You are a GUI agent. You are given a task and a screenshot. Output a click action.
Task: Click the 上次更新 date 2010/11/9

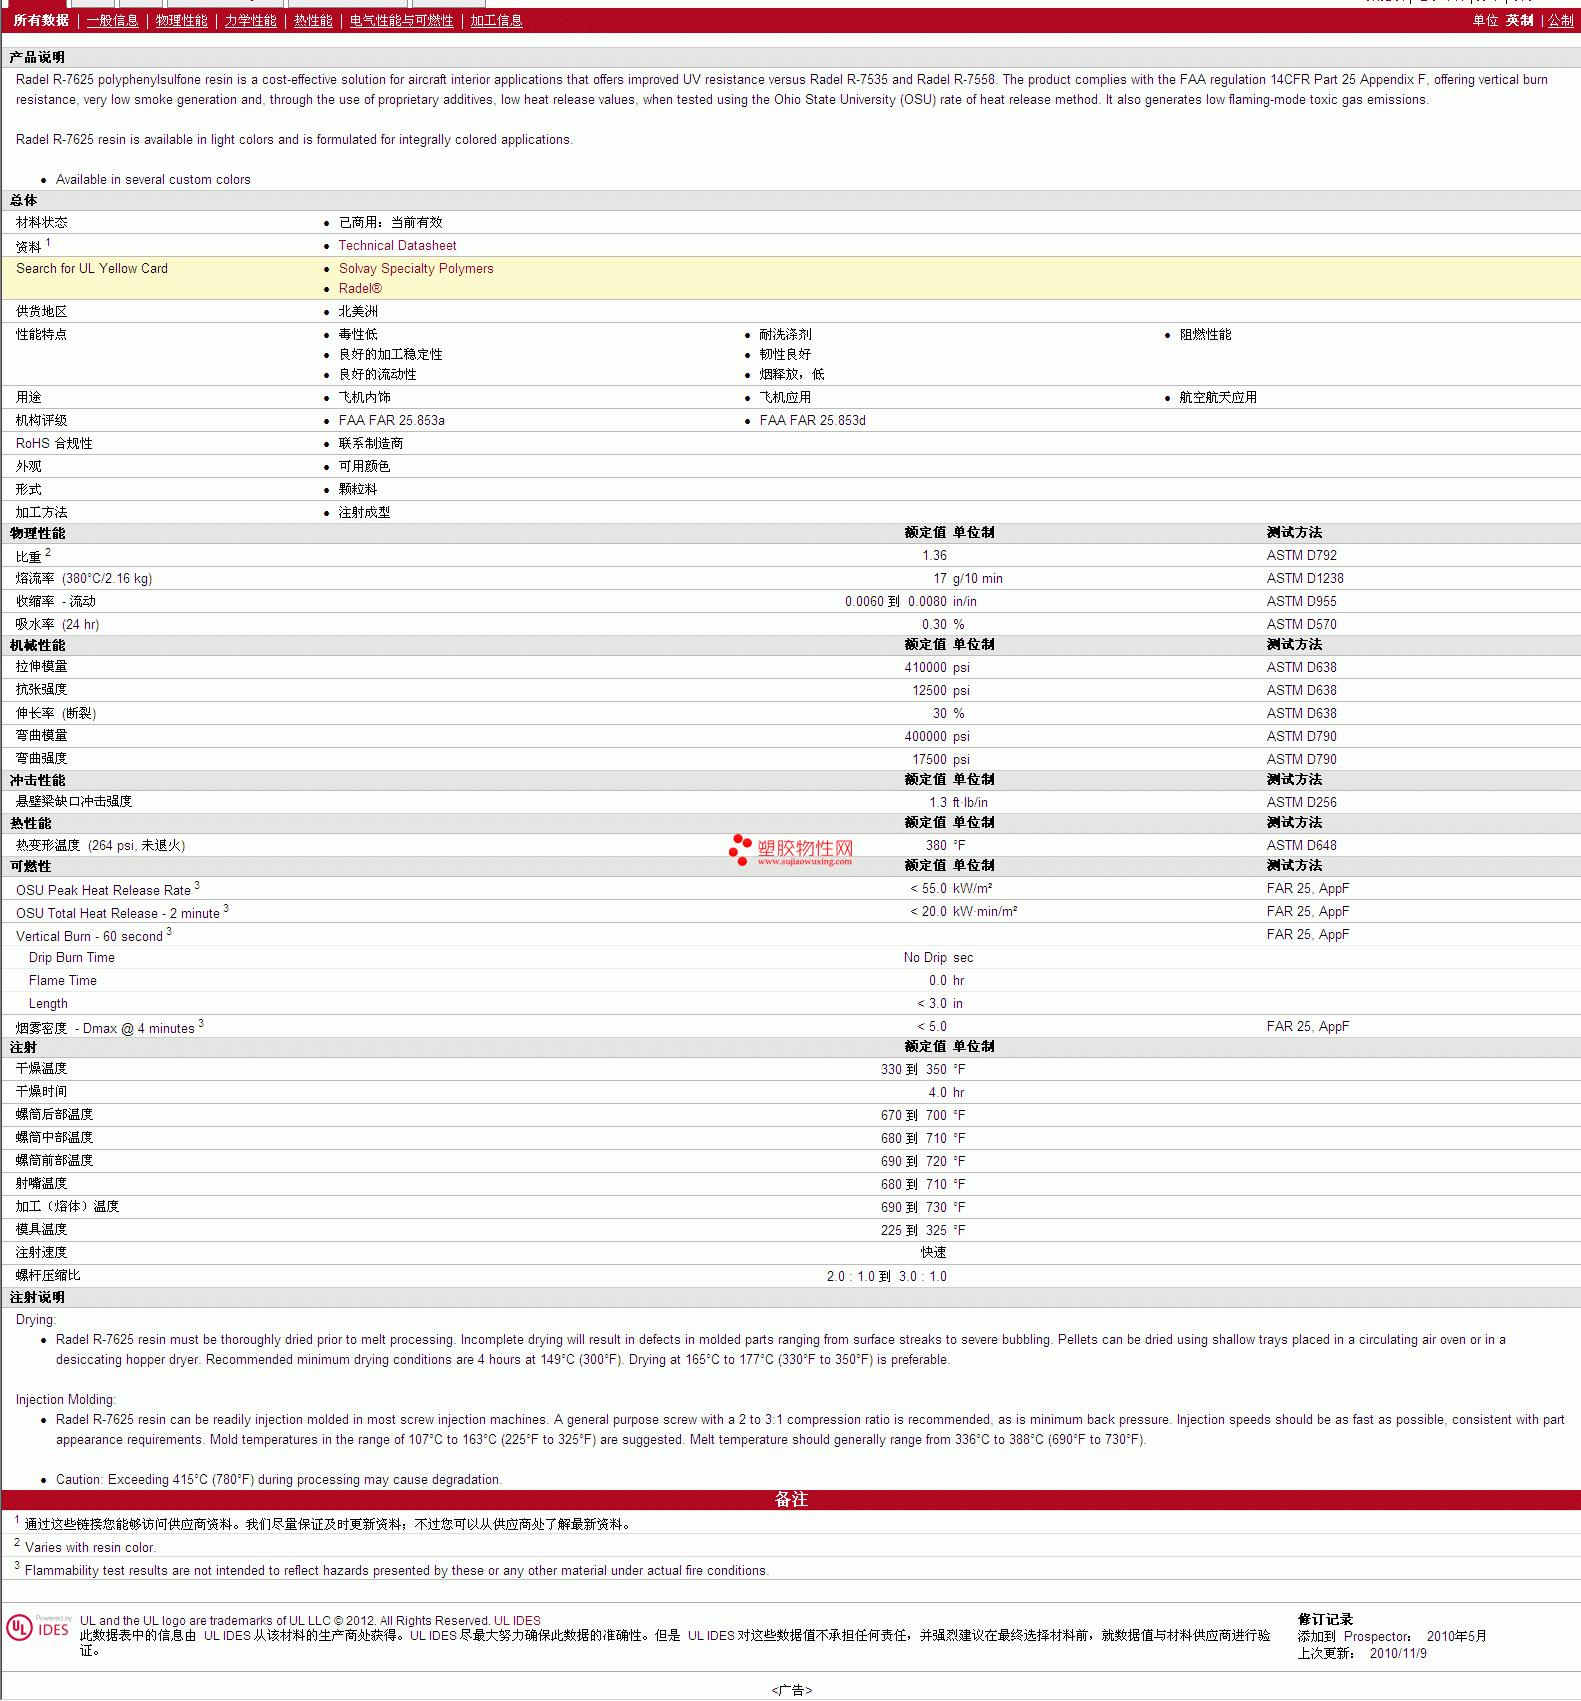point(1398,1653)
